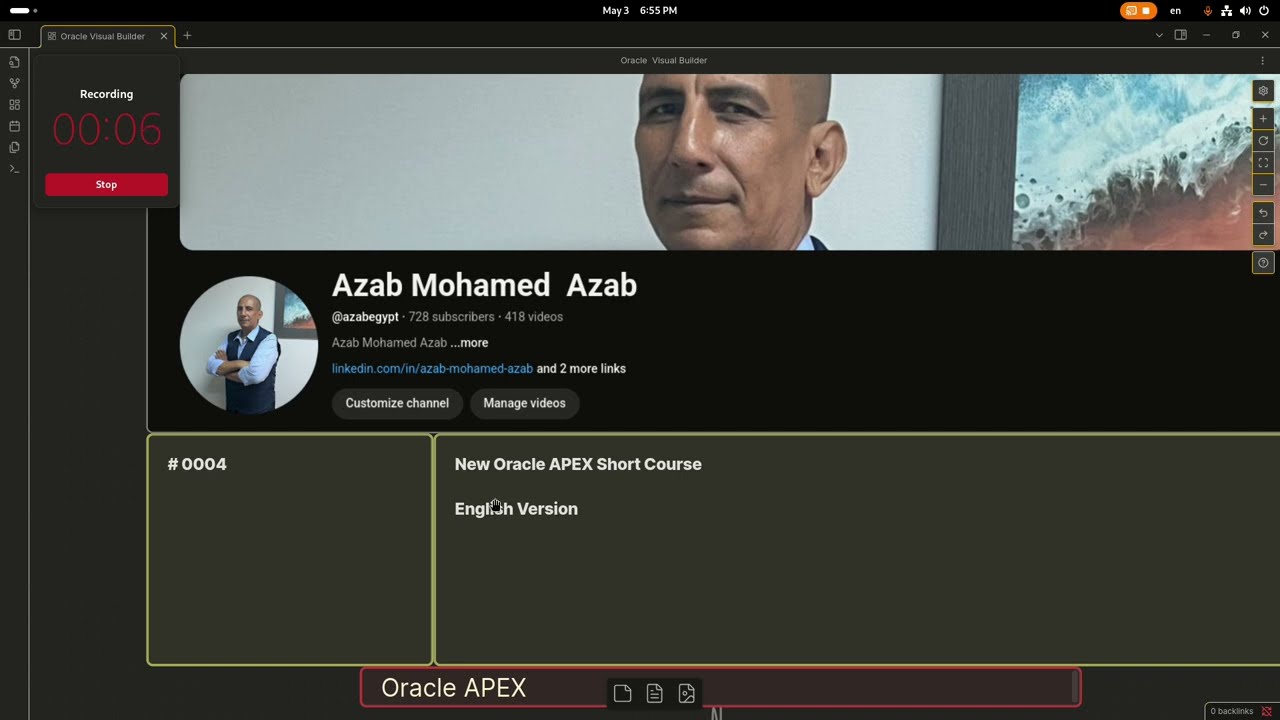Zoom in on the canvas
1280x720 pixels.
pyautogui.click(x=1263, y=119)
